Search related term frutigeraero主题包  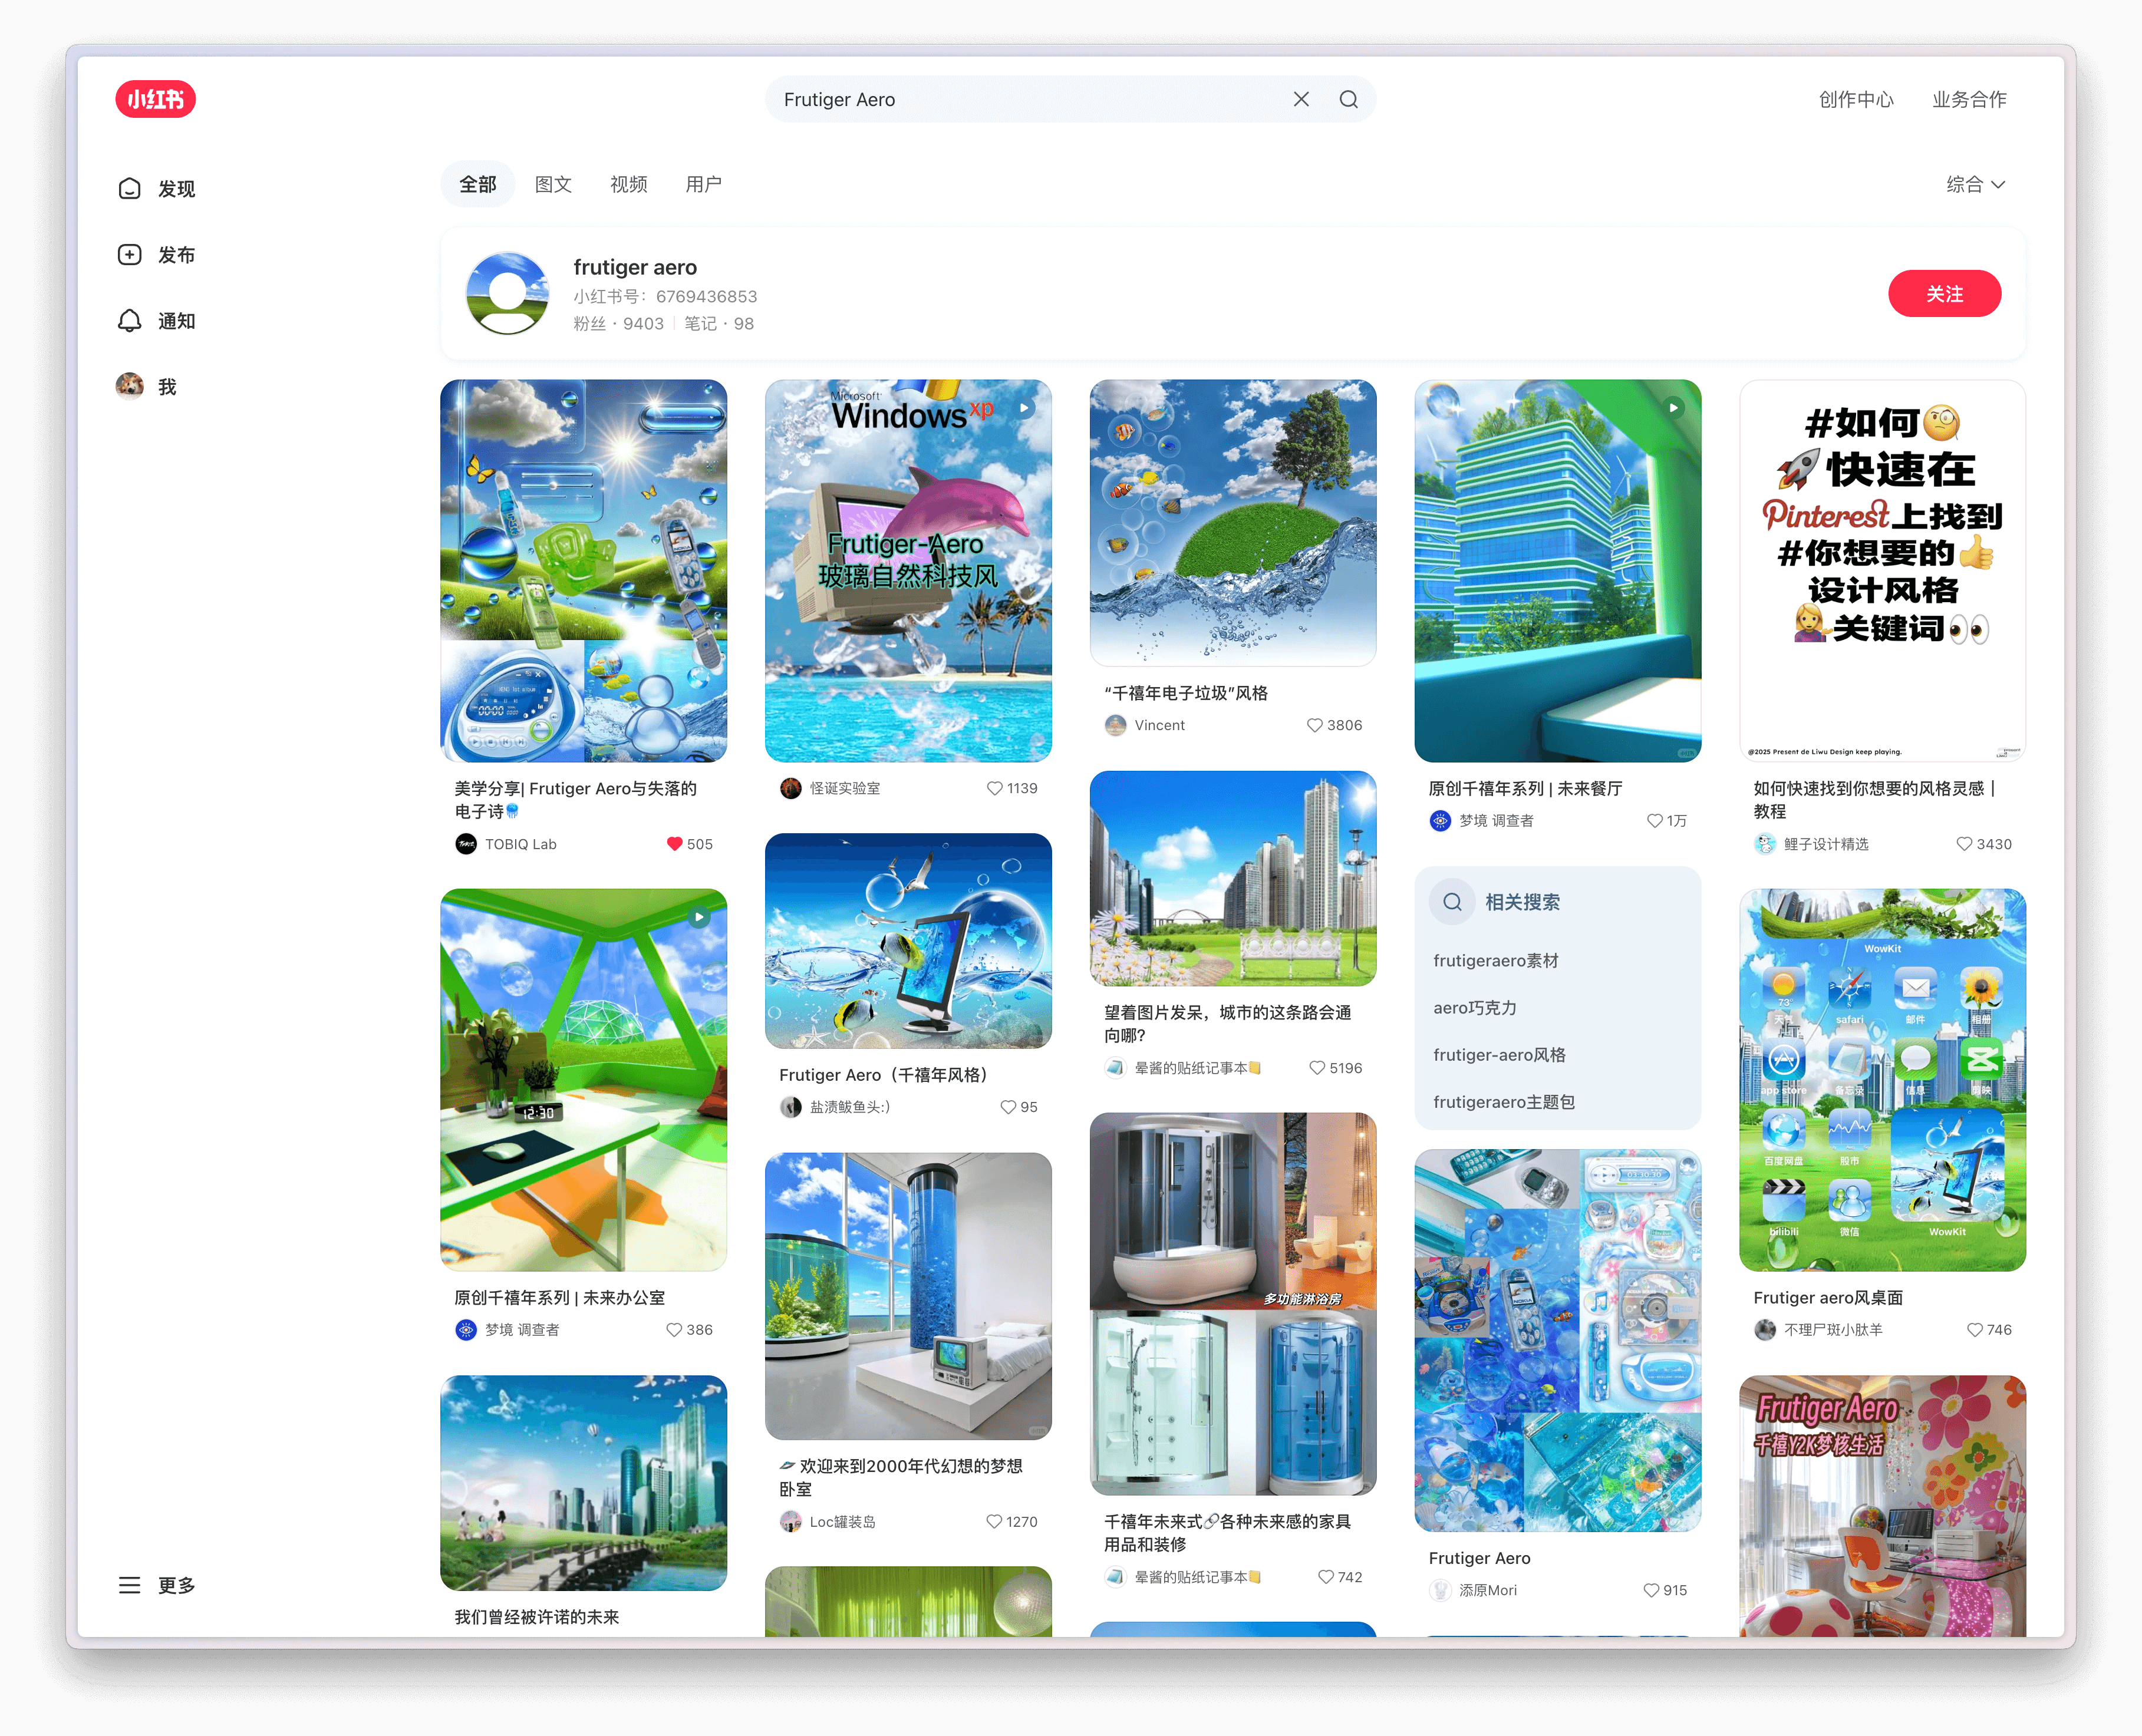(x=1503, y=1102)
